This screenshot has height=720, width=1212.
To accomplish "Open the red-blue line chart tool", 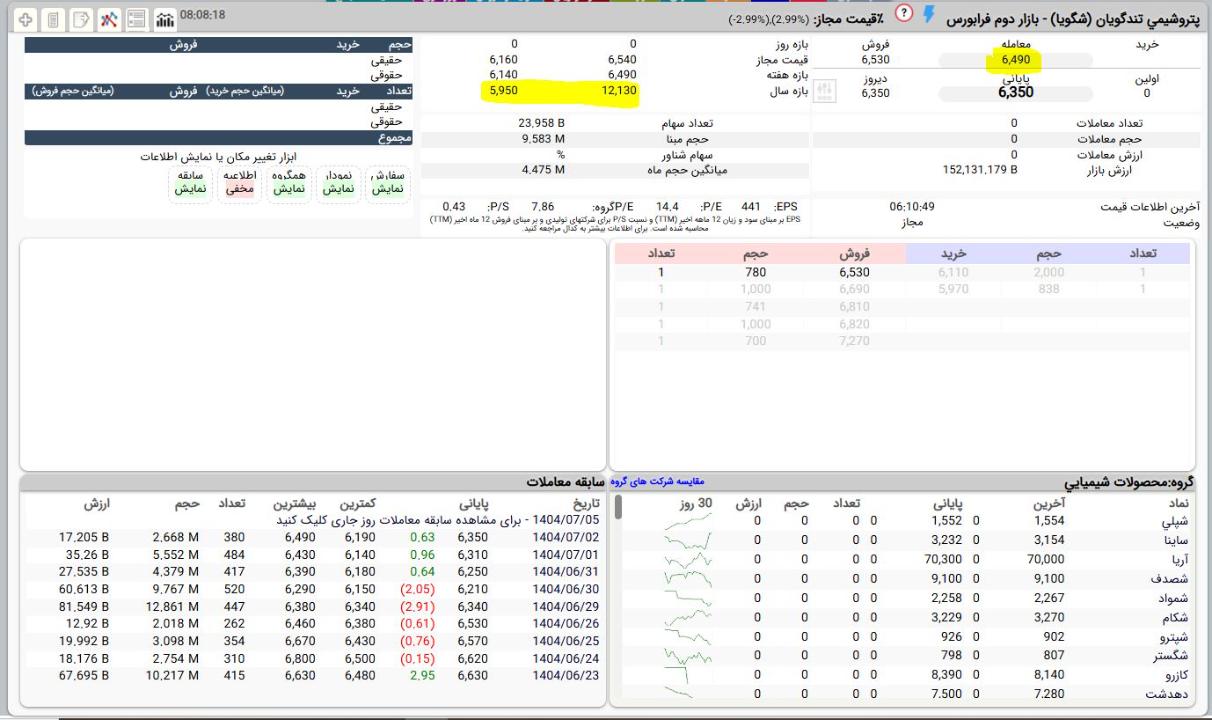I will (x=109, y=19).
